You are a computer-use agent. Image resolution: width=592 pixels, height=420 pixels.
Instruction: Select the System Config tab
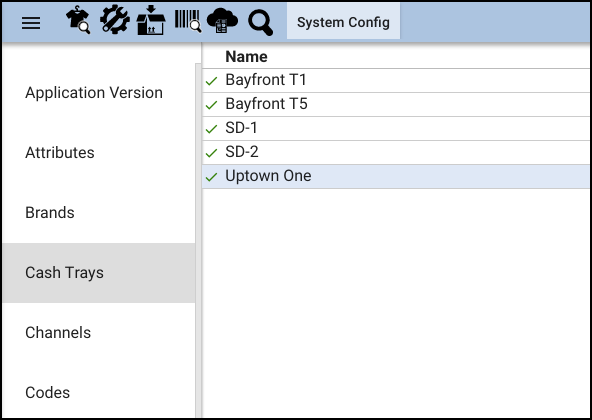click(x=343, y=22)
